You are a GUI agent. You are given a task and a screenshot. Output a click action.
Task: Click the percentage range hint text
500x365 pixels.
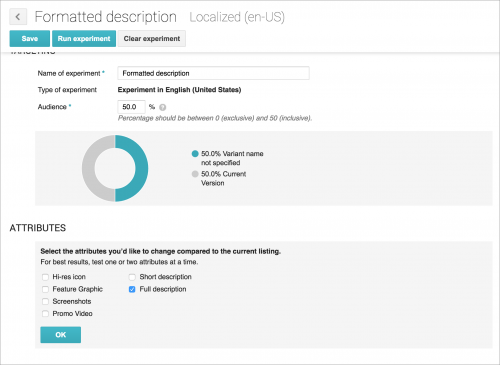[215, 118]
